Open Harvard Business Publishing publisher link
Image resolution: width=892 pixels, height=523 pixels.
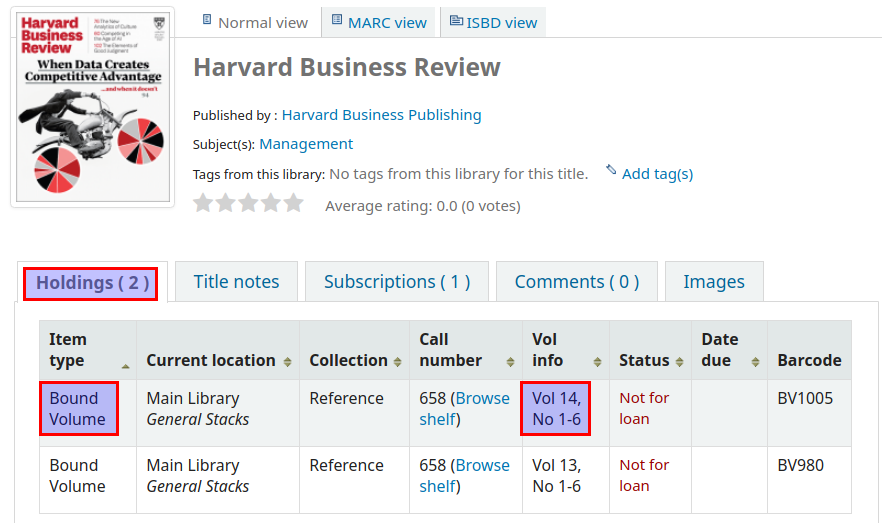382,115
